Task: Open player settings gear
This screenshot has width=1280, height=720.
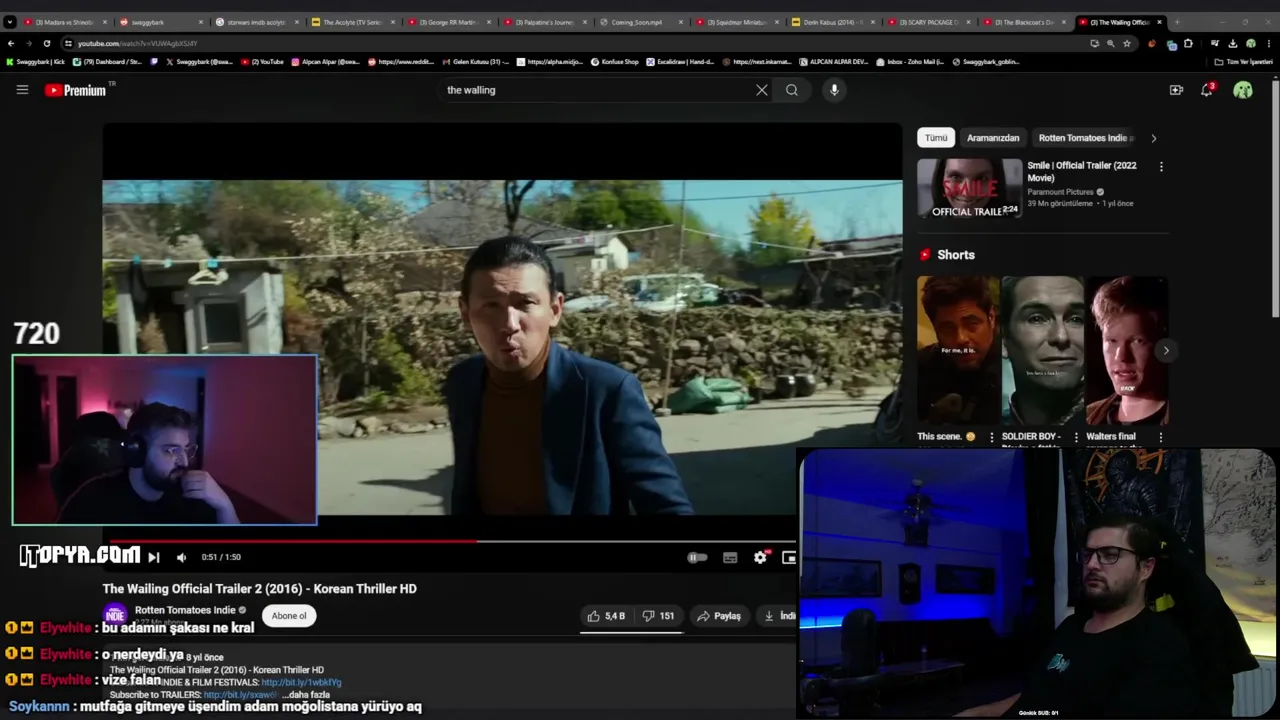Action: tap(760, 557)
